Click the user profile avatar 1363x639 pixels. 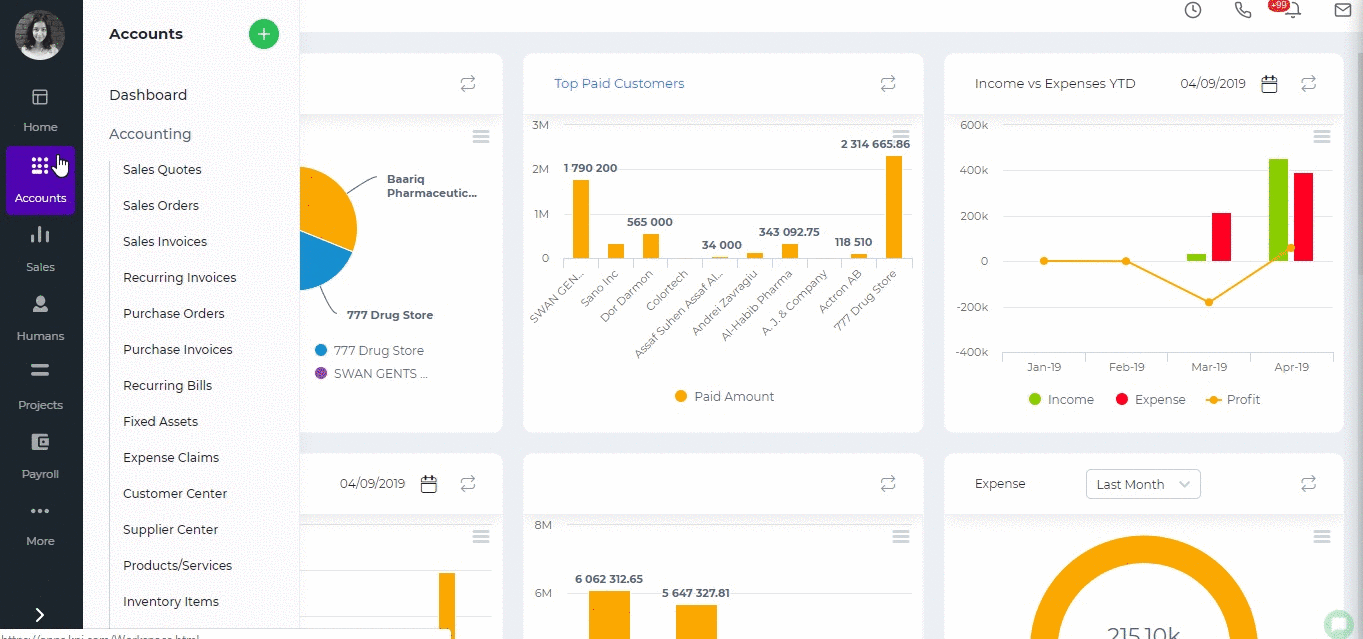click(40, 35)
